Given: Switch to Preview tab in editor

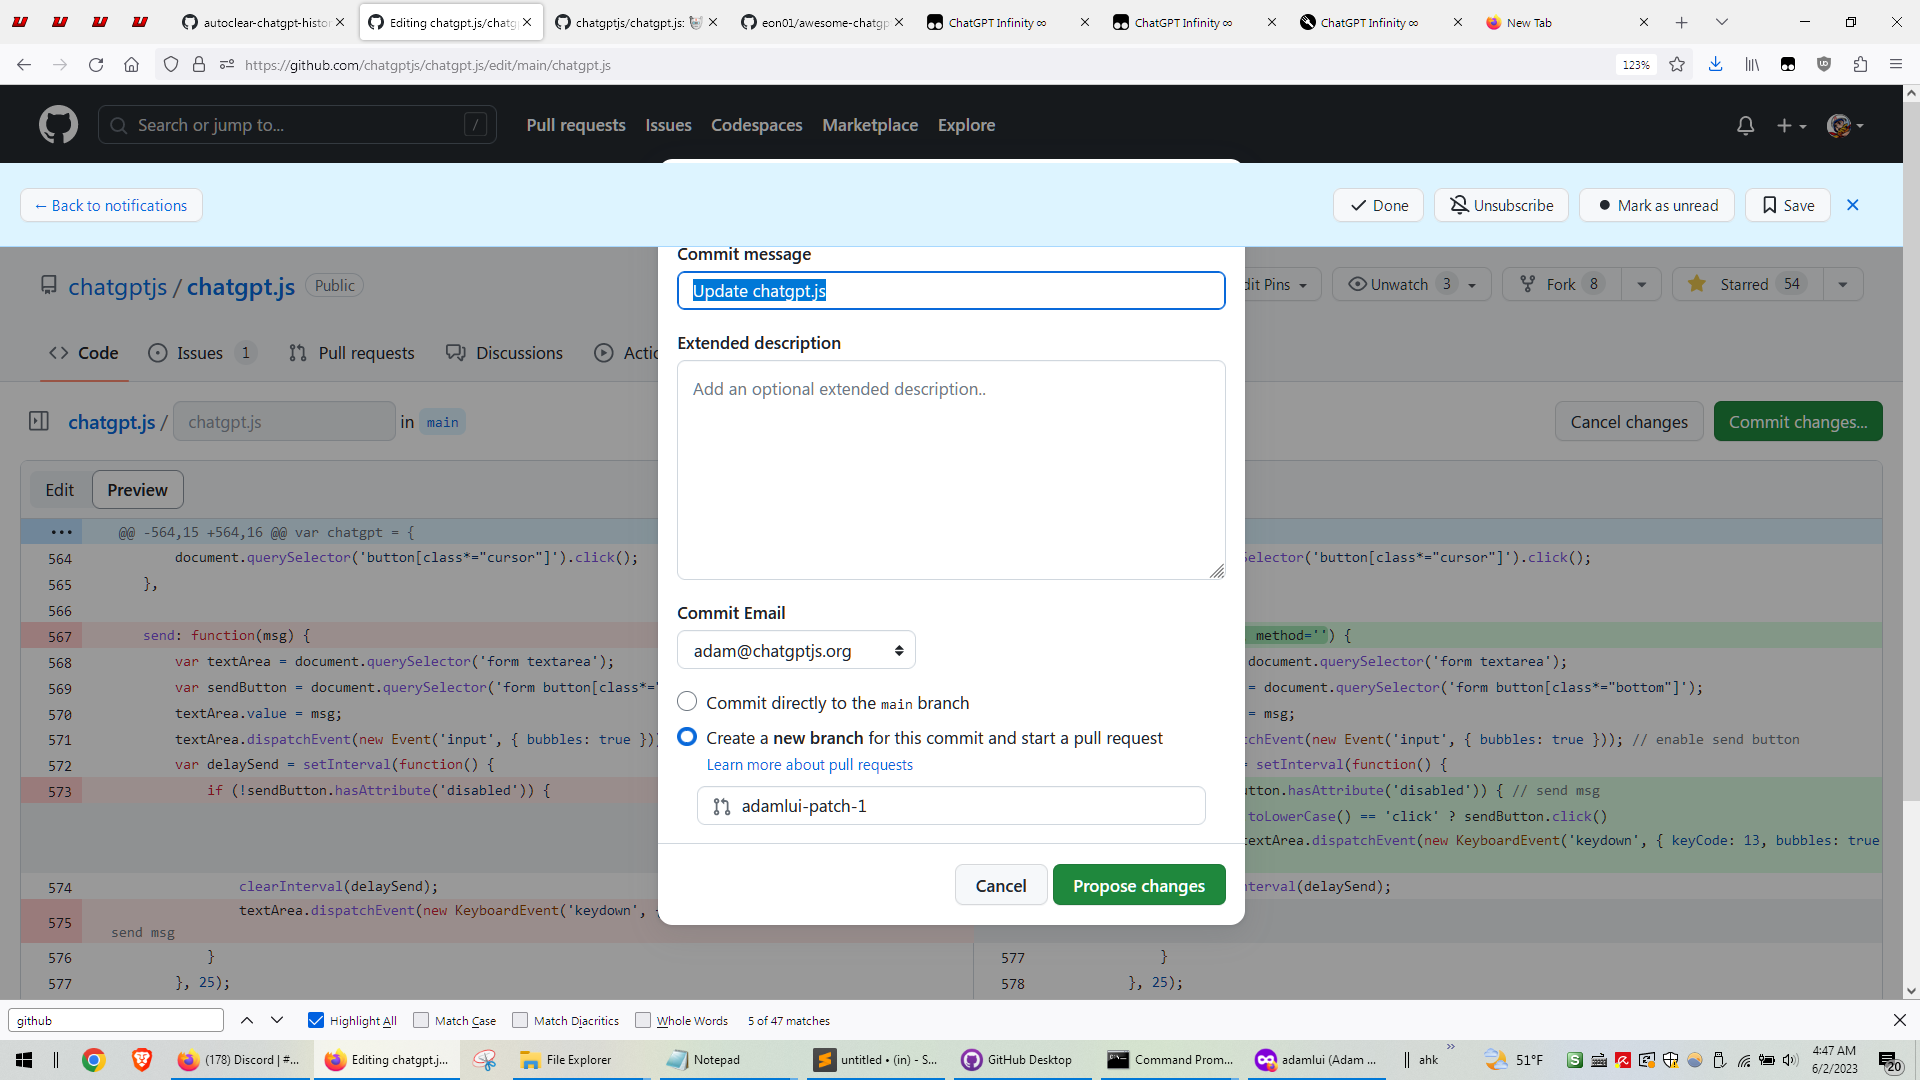Looking at the screenshot, I should click(138, 489).
